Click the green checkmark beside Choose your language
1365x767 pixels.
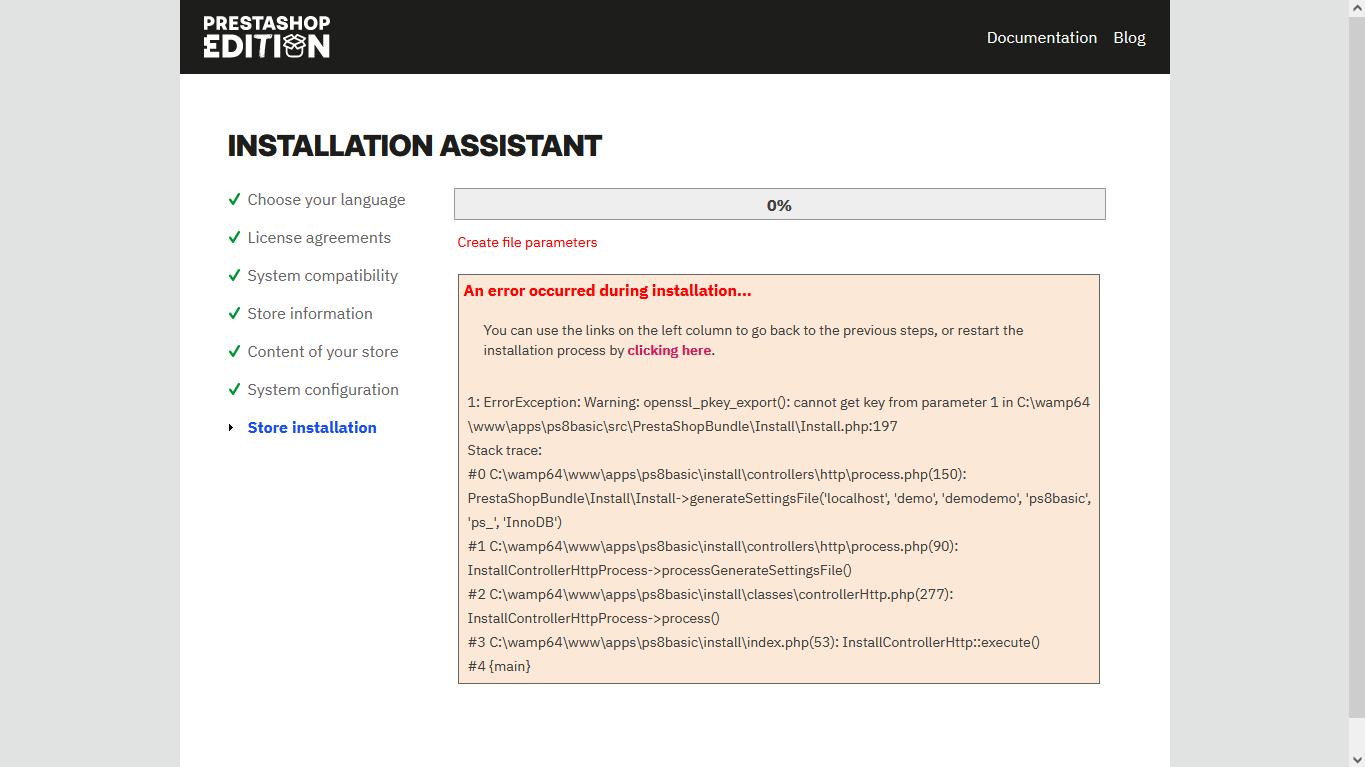pos(234,199)
